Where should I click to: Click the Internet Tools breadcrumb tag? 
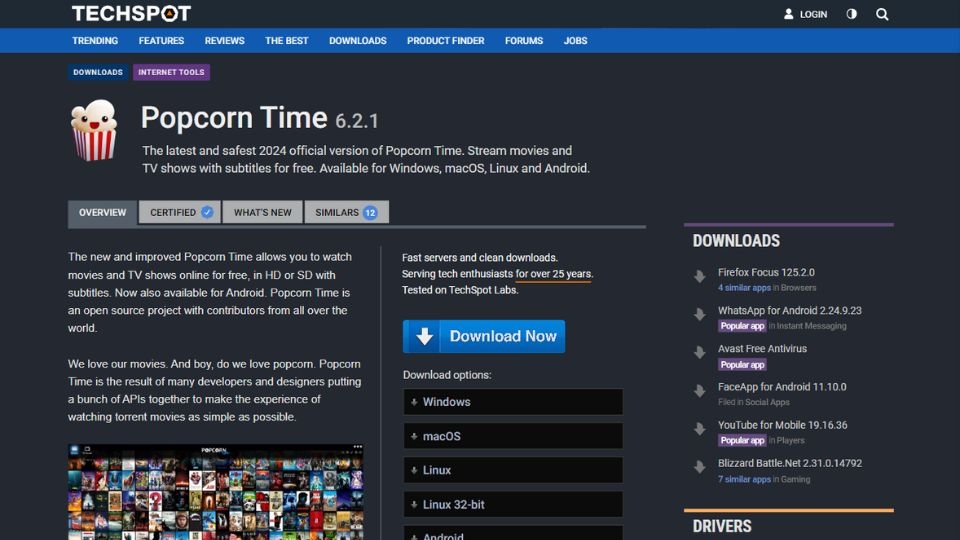[171, 72]
